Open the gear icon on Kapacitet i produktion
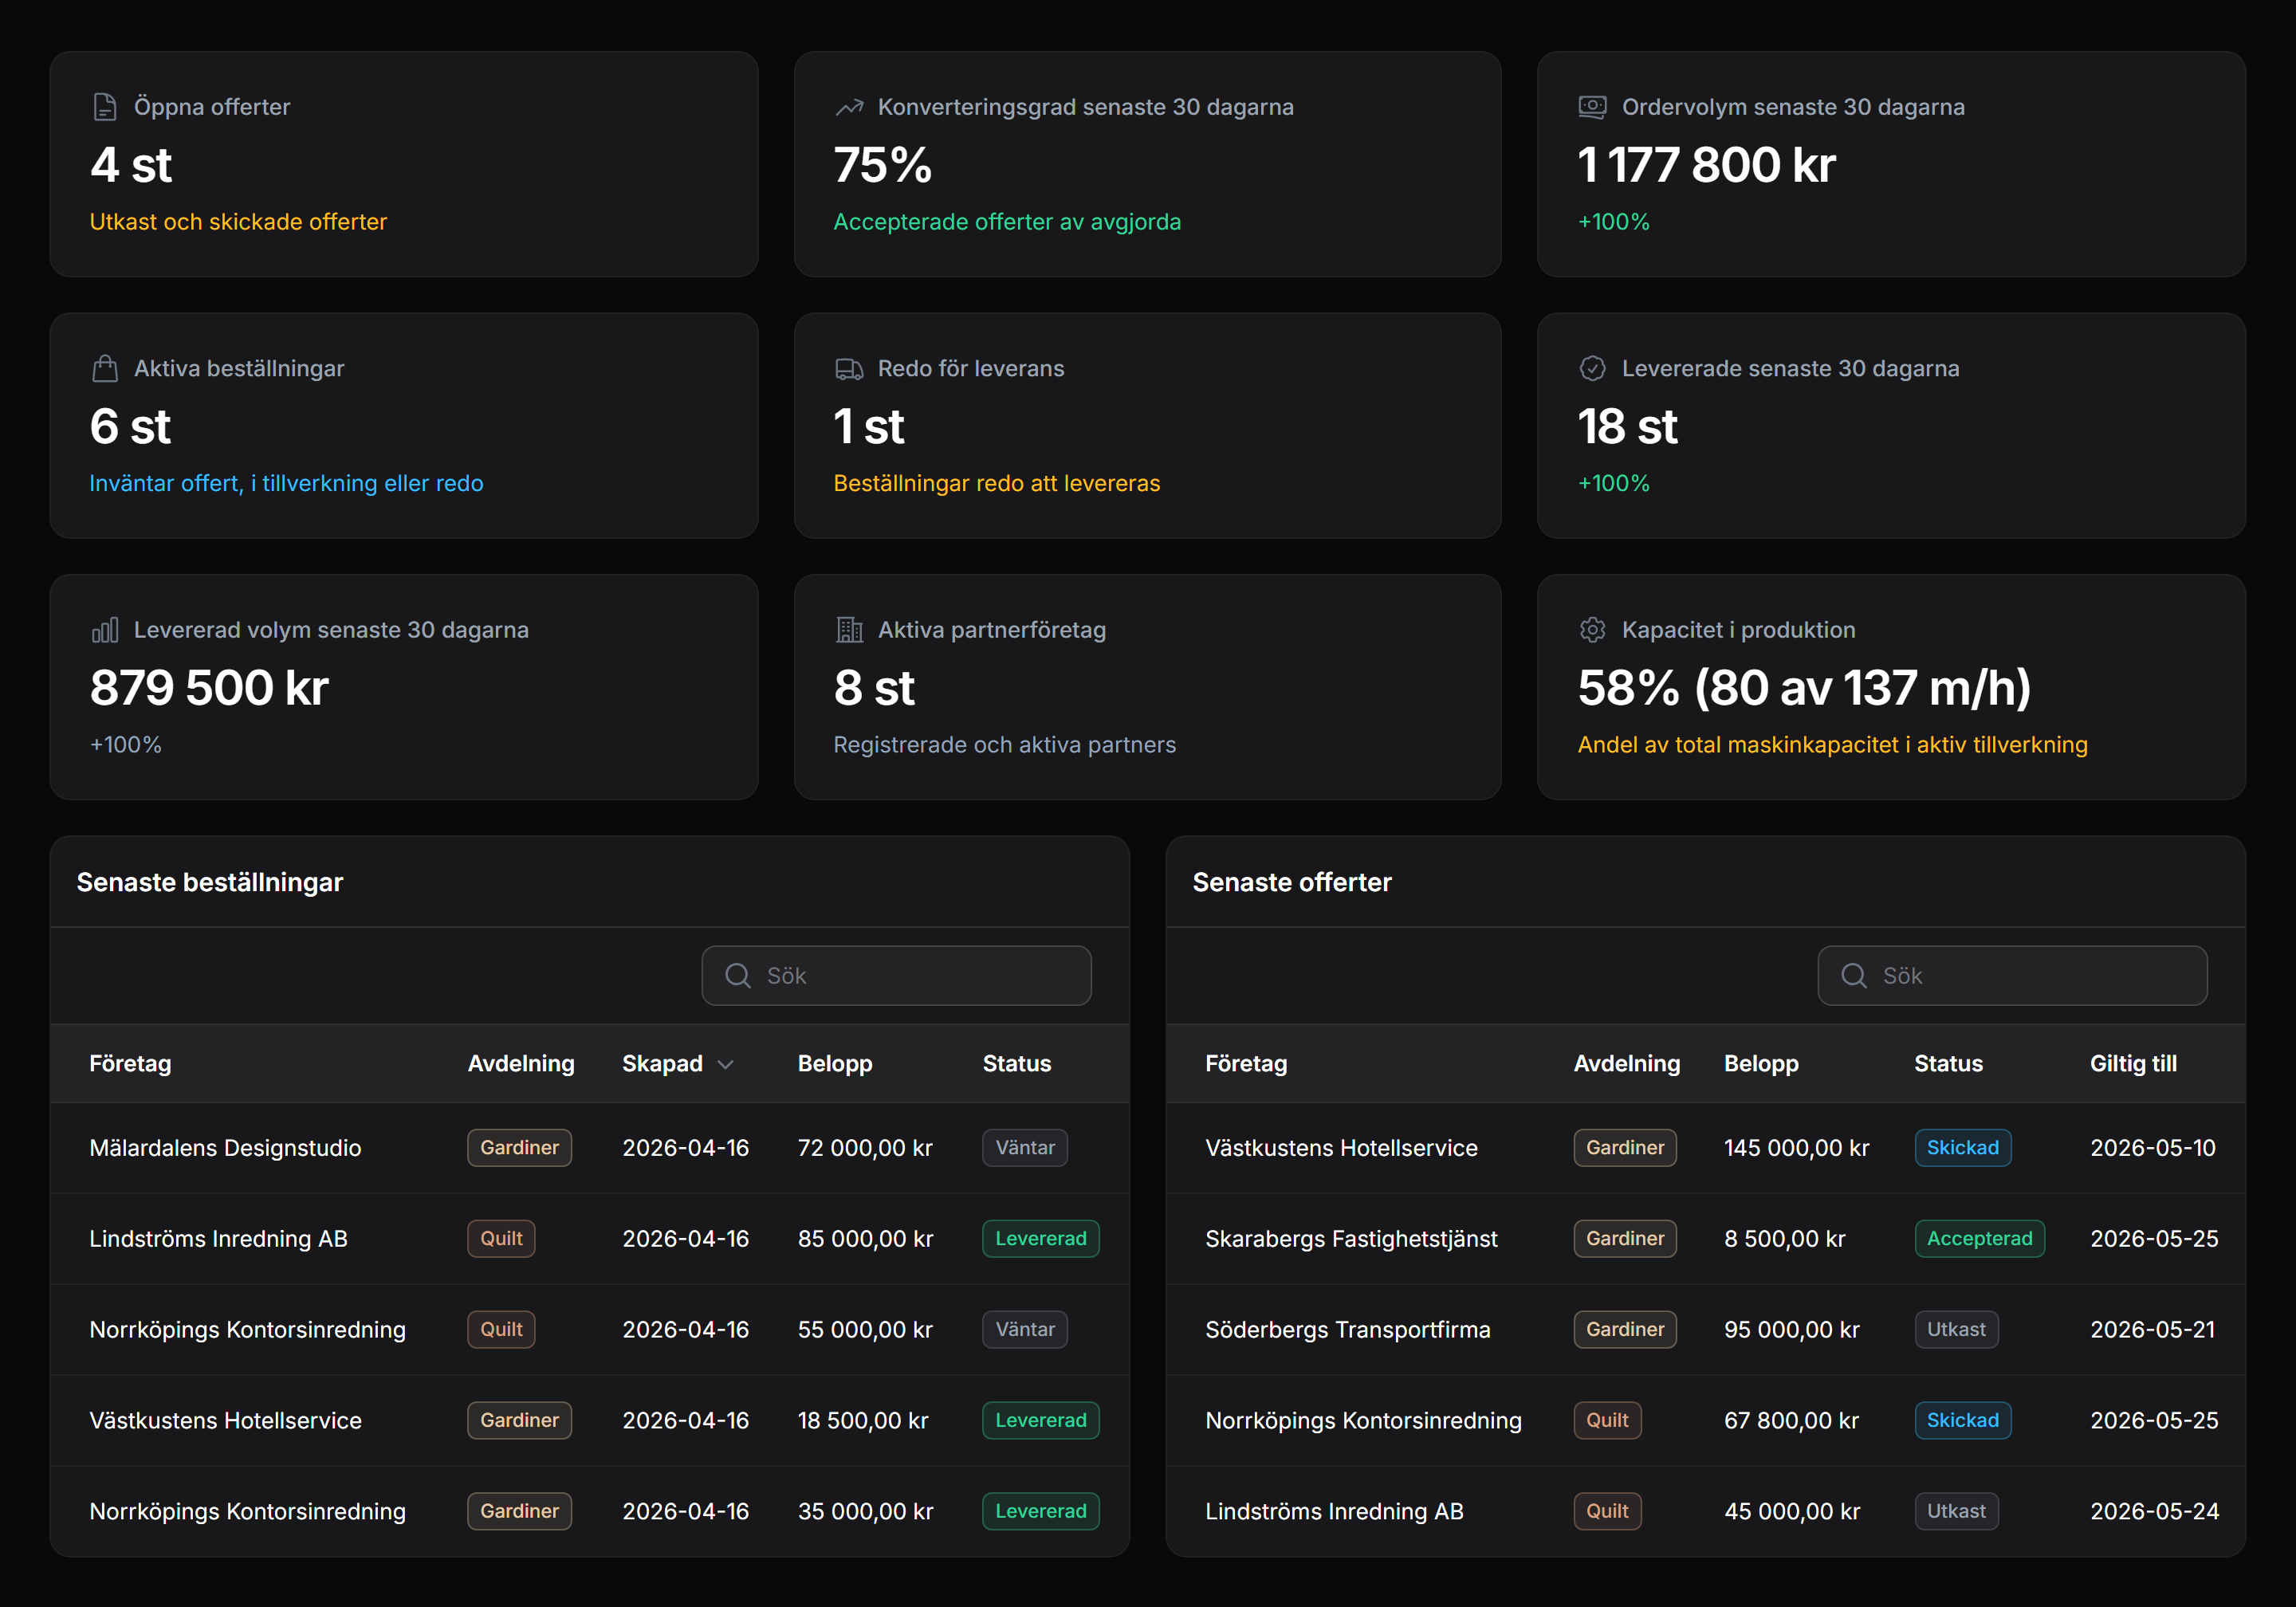Viewport: 2296px width, 1607px height. pos(1592,629)
